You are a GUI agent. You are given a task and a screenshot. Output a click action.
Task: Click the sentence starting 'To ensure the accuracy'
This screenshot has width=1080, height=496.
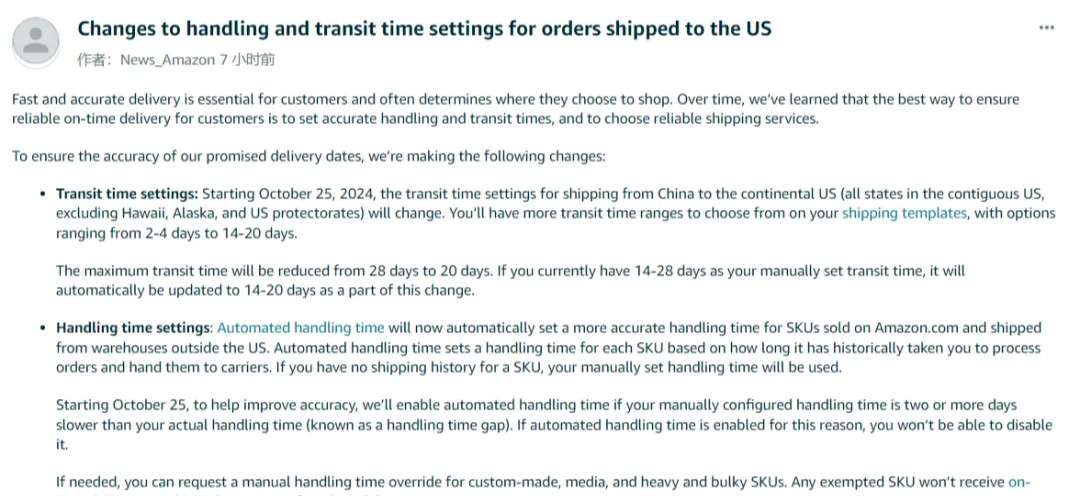tap(309, 156)
